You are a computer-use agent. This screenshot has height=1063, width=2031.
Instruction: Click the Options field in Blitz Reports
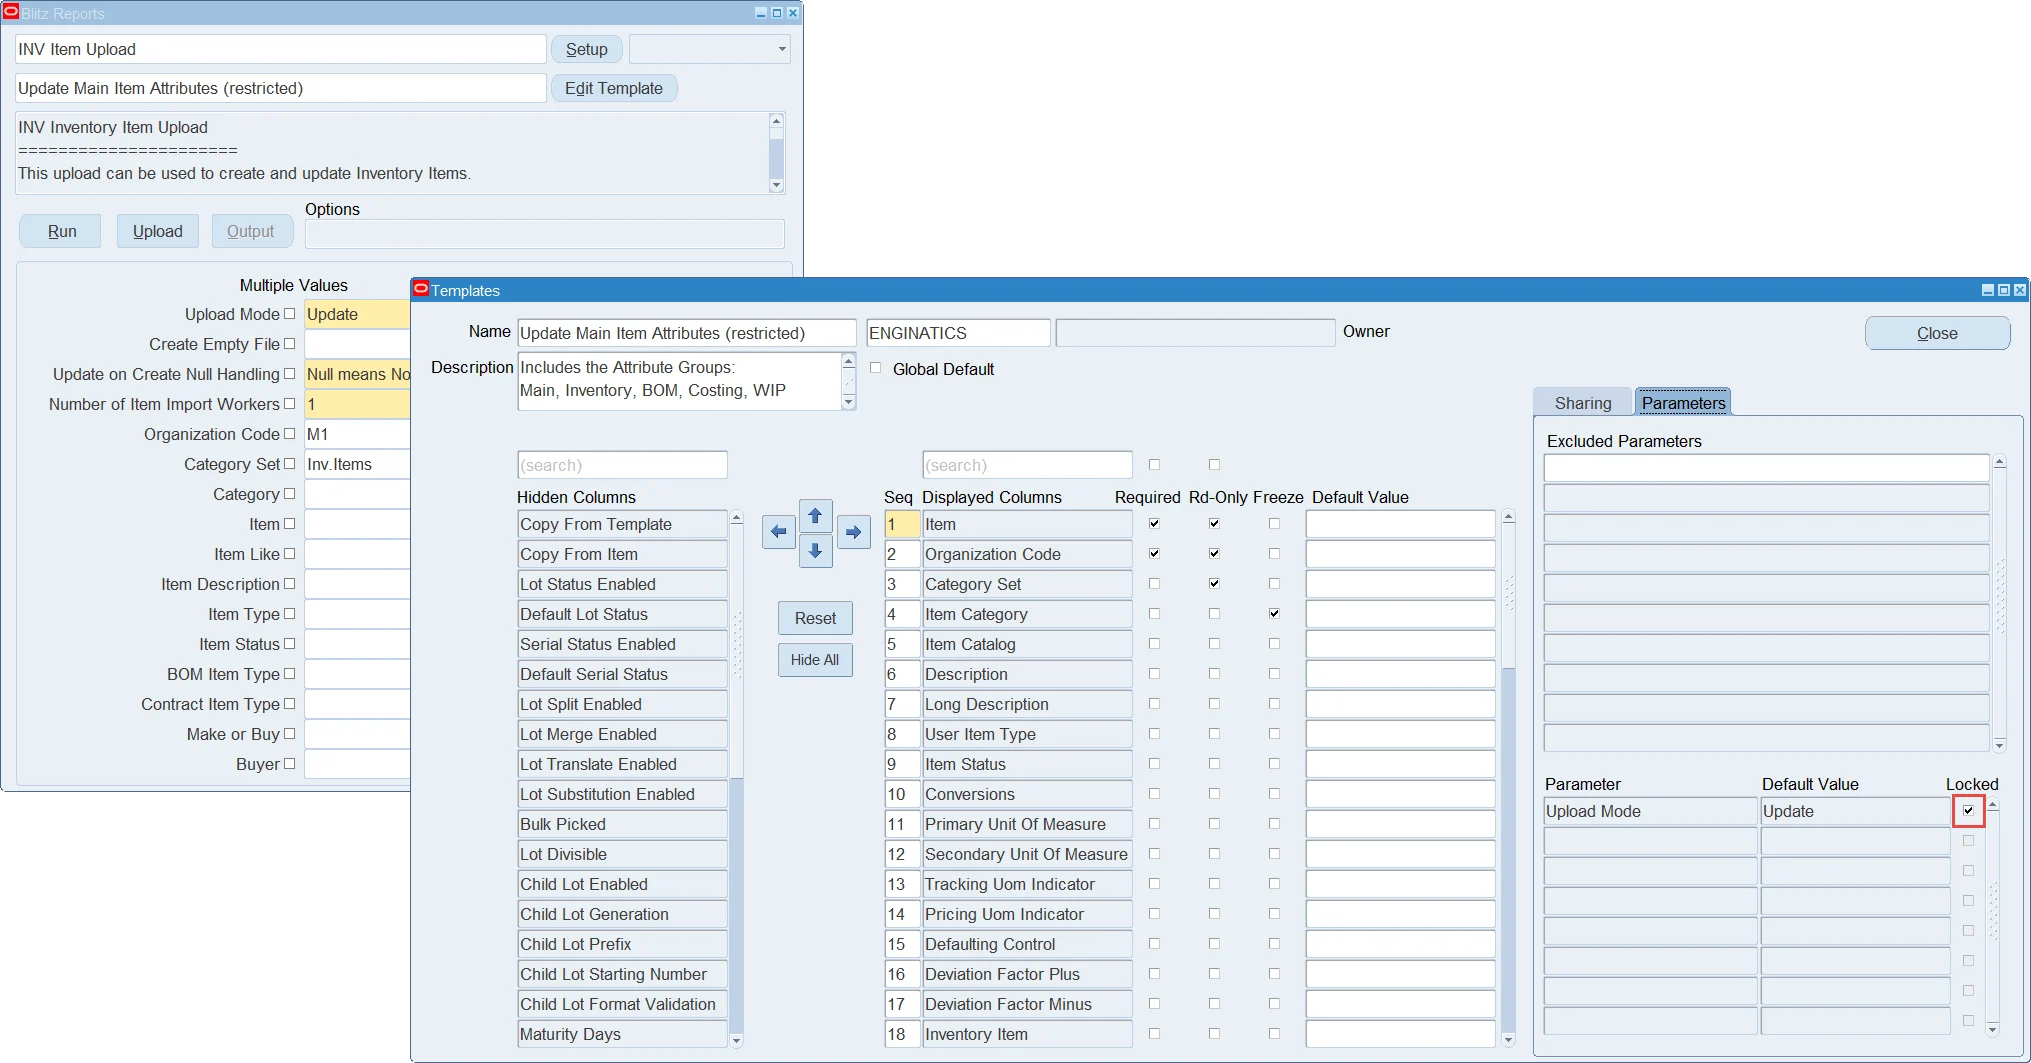pyautogui.click(x=545, y=234)
